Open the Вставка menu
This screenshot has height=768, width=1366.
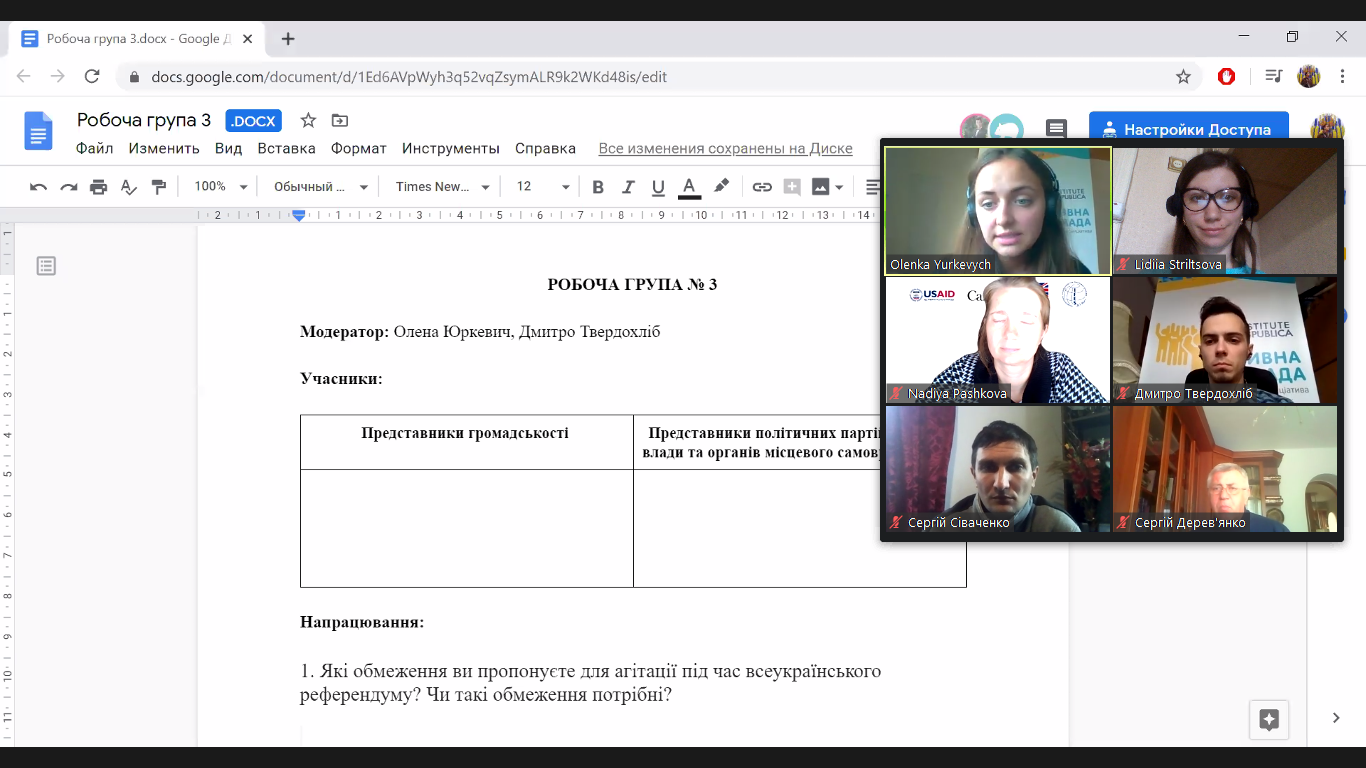pos(287,148)
